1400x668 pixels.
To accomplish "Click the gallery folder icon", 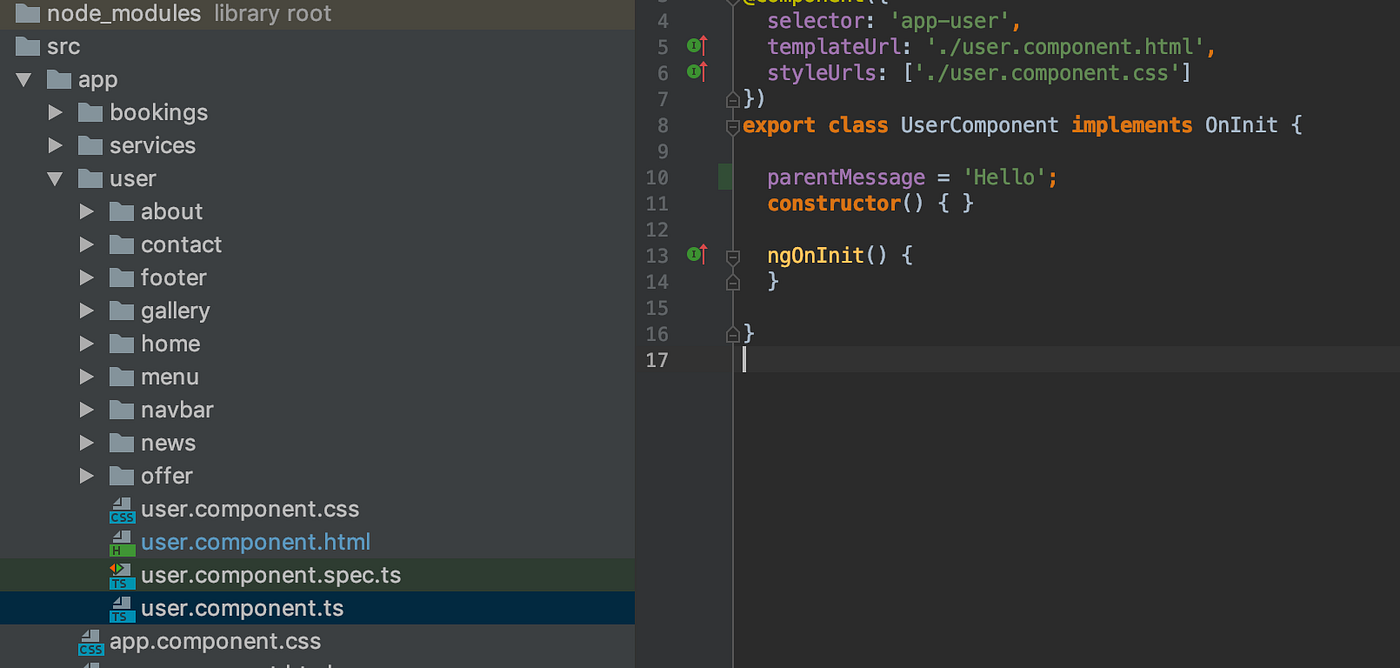I will tap(122, 311).
